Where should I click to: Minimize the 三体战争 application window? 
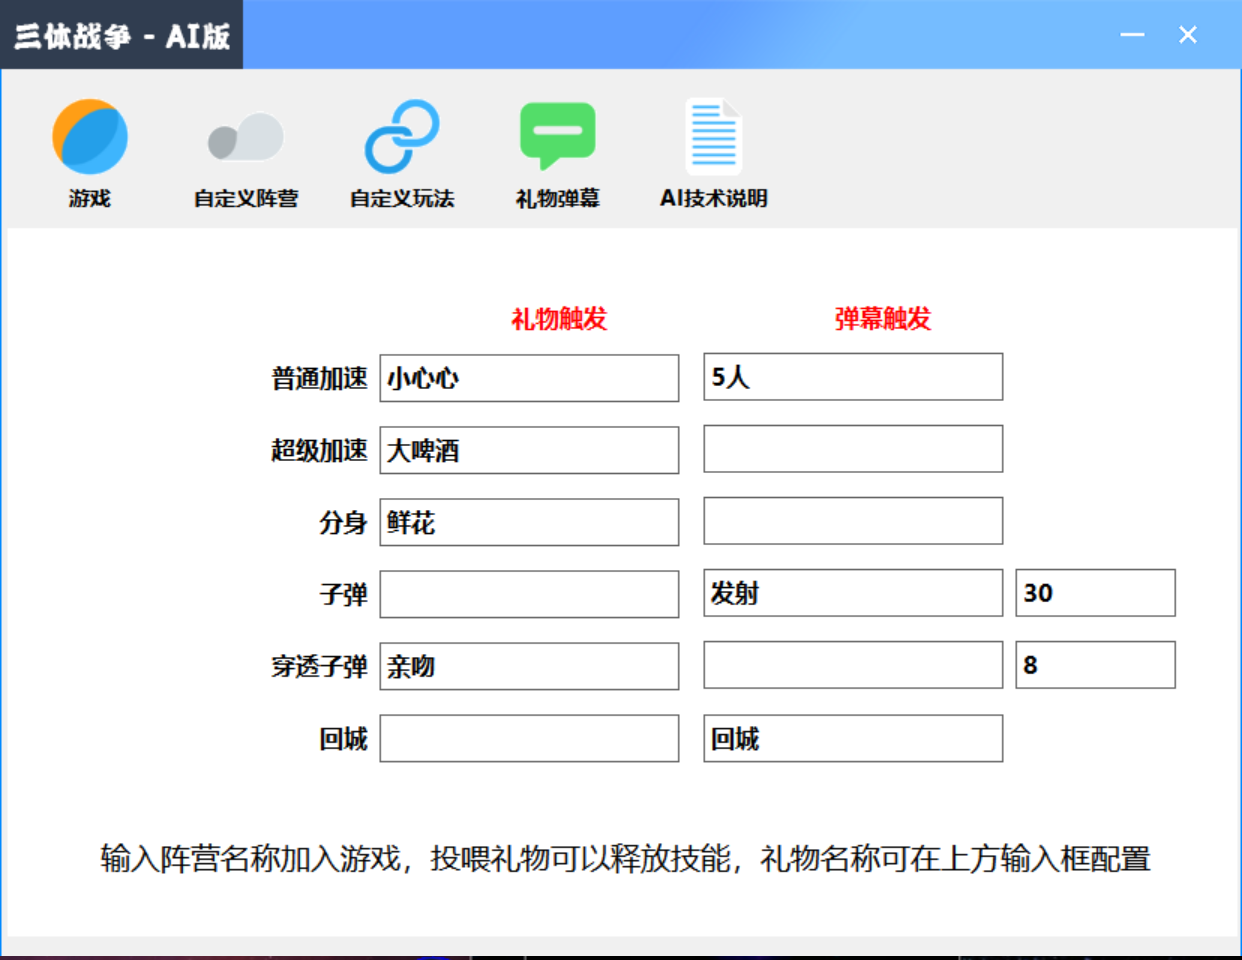1131,34
